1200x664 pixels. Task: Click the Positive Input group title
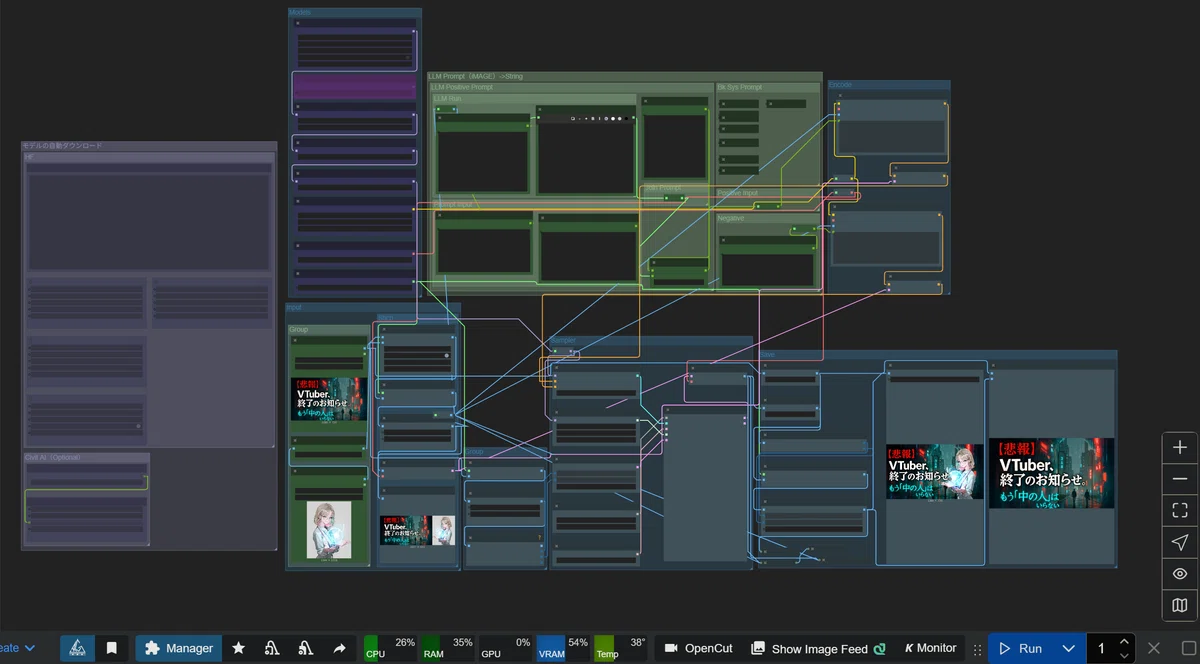(738, 193)
